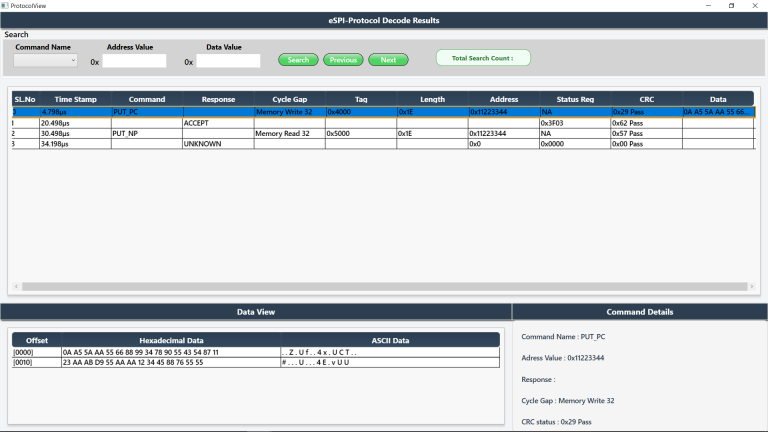Select the 34.198µs time stamp row

[x=75, y=144]
